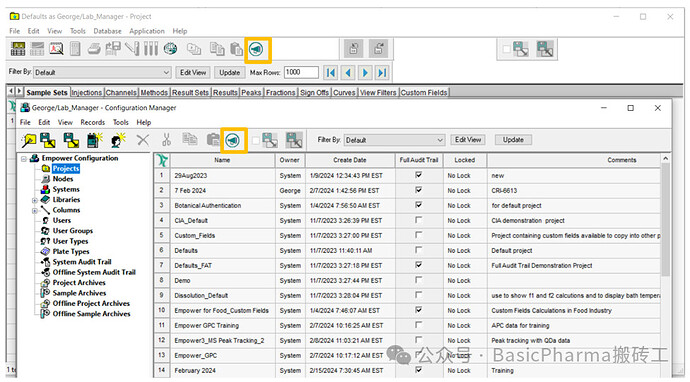The height and width of the screenshot is (382, 690).
Task: Toggle Full Audit Trail checkbox for 7 Feb 2024
Action: [418, 190]
